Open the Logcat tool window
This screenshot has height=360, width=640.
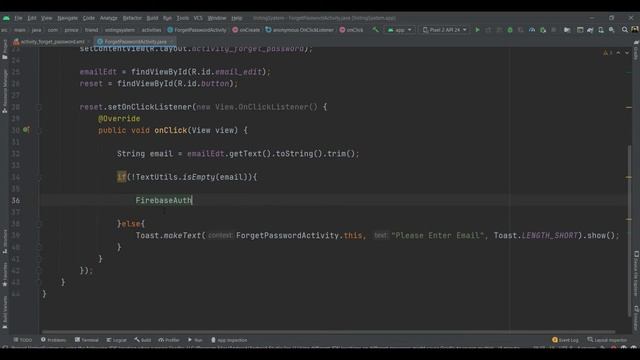(x=117, y=340)
